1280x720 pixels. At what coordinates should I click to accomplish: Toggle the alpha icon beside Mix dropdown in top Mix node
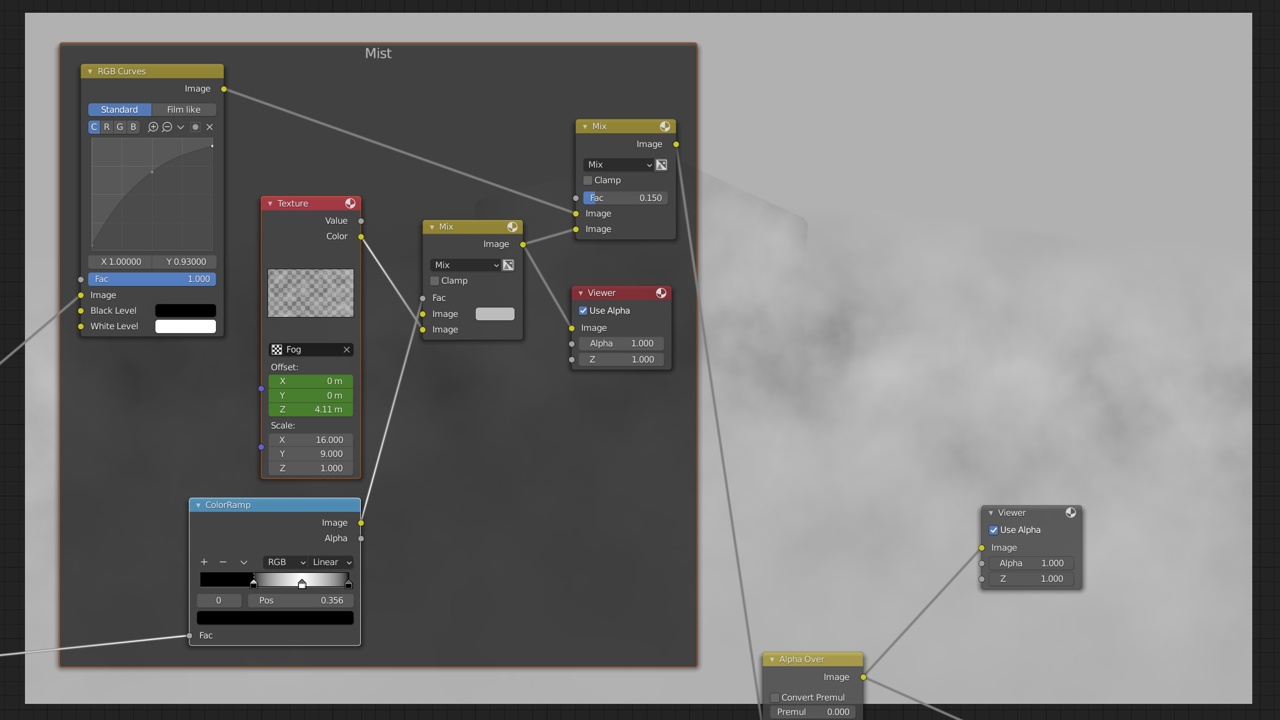pyautogui.click(x=661, y=165)
